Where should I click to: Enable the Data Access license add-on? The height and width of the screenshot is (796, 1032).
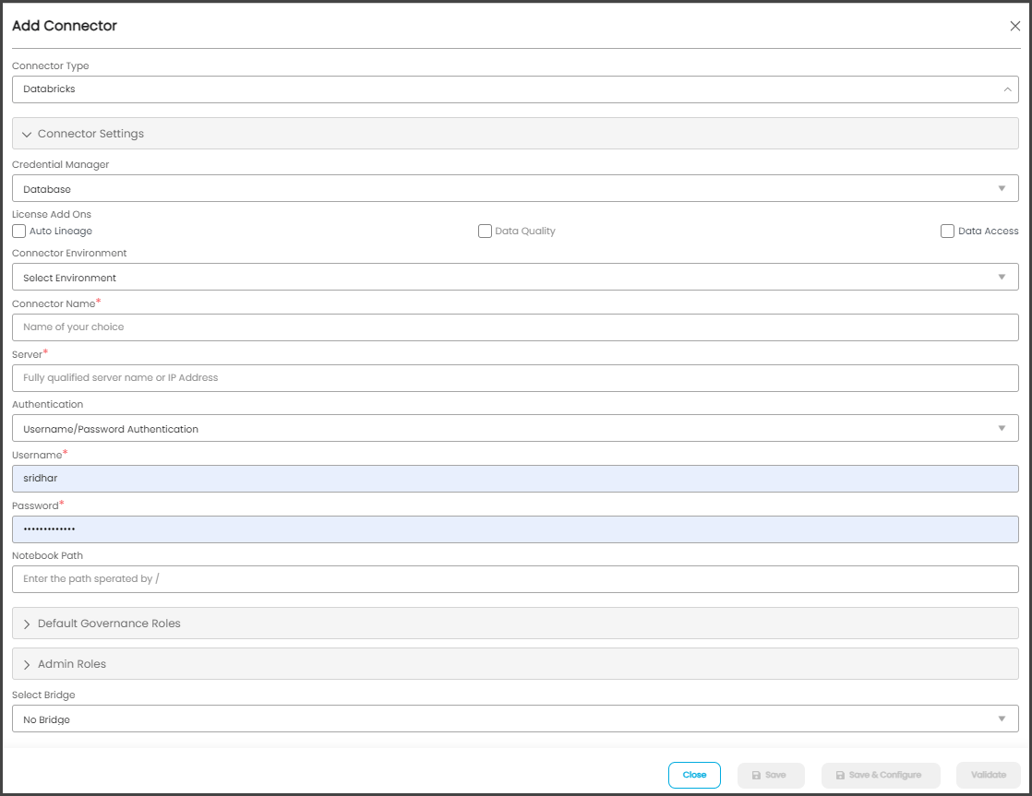point(947,230)
